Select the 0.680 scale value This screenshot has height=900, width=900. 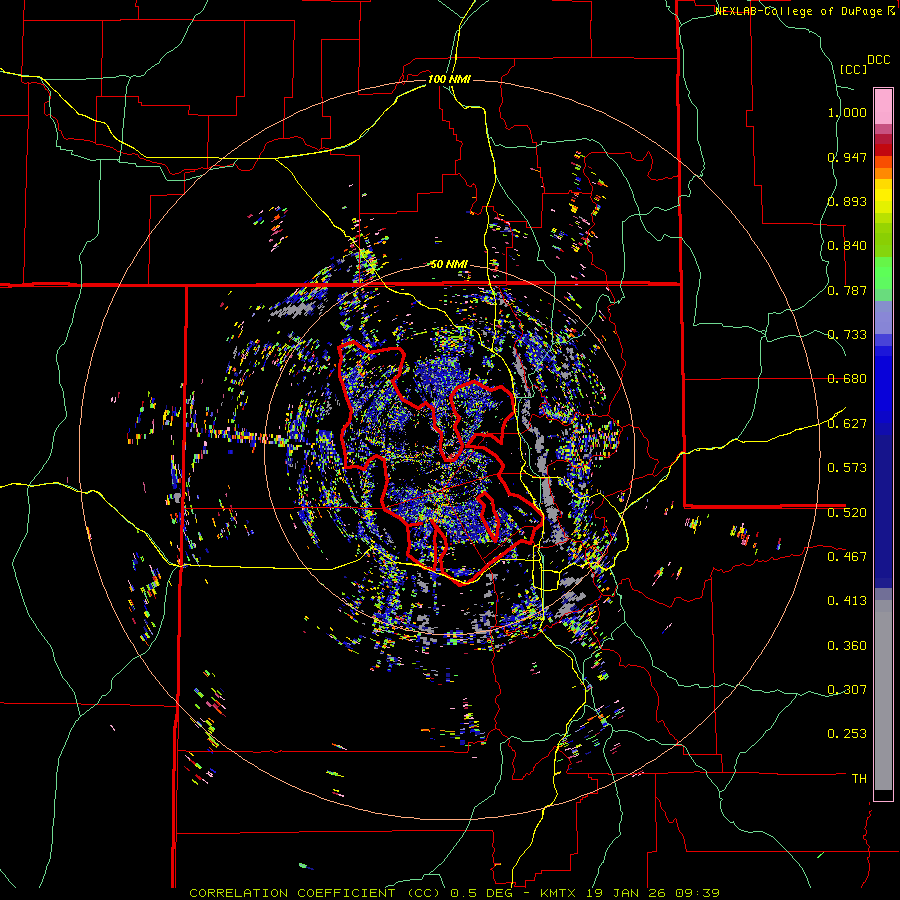coord(847,379)
